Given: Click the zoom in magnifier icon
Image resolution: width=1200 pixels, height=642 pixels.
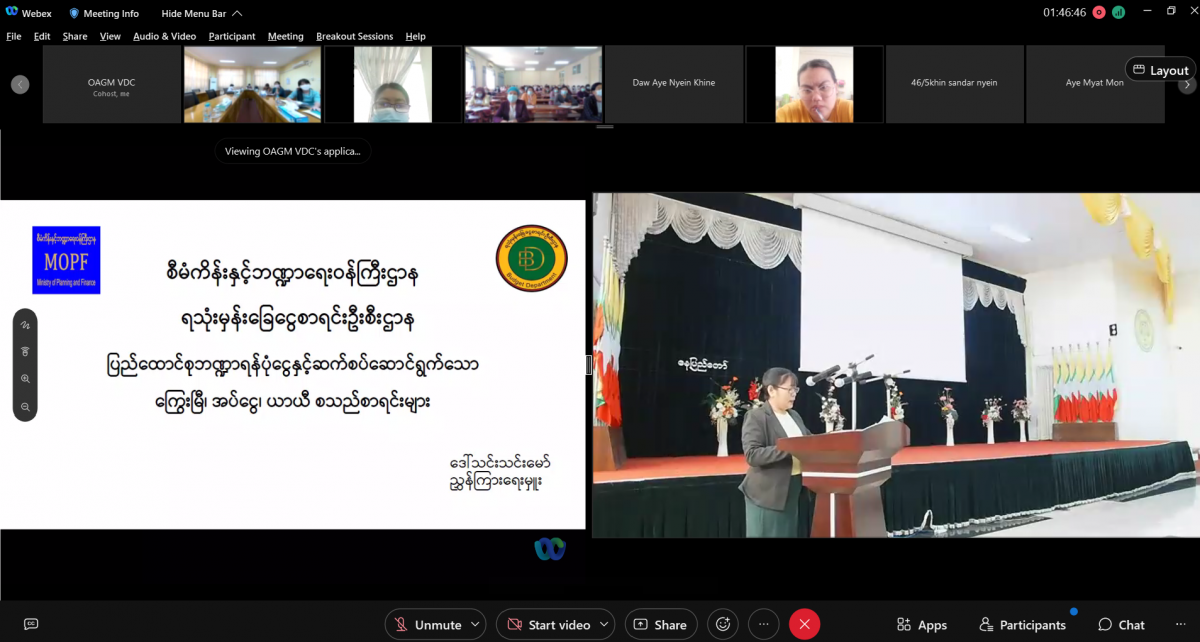Looking at the screenshot, I should click(25, 380).
